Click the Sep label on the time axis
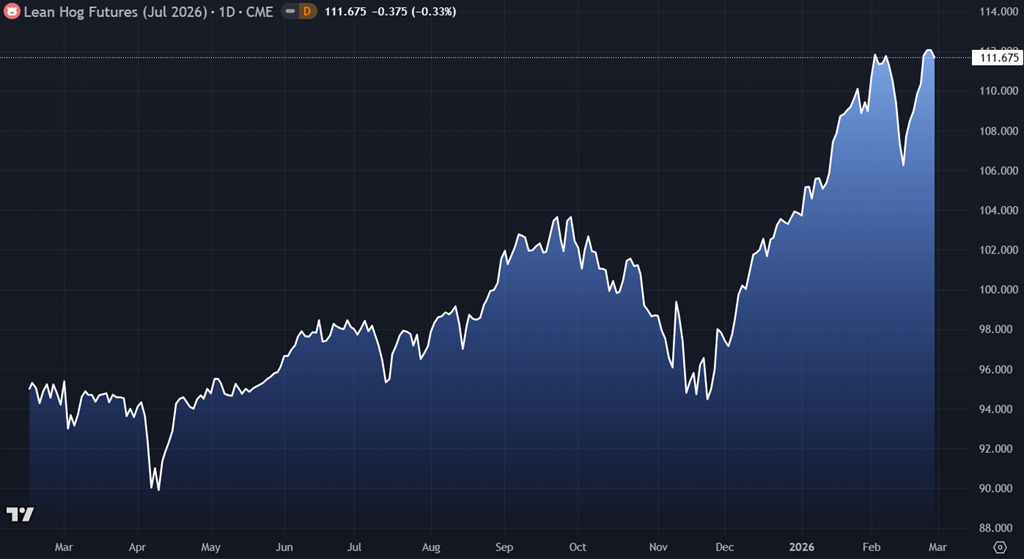This screenshot has width=1024, height=559. click(504, 547)
